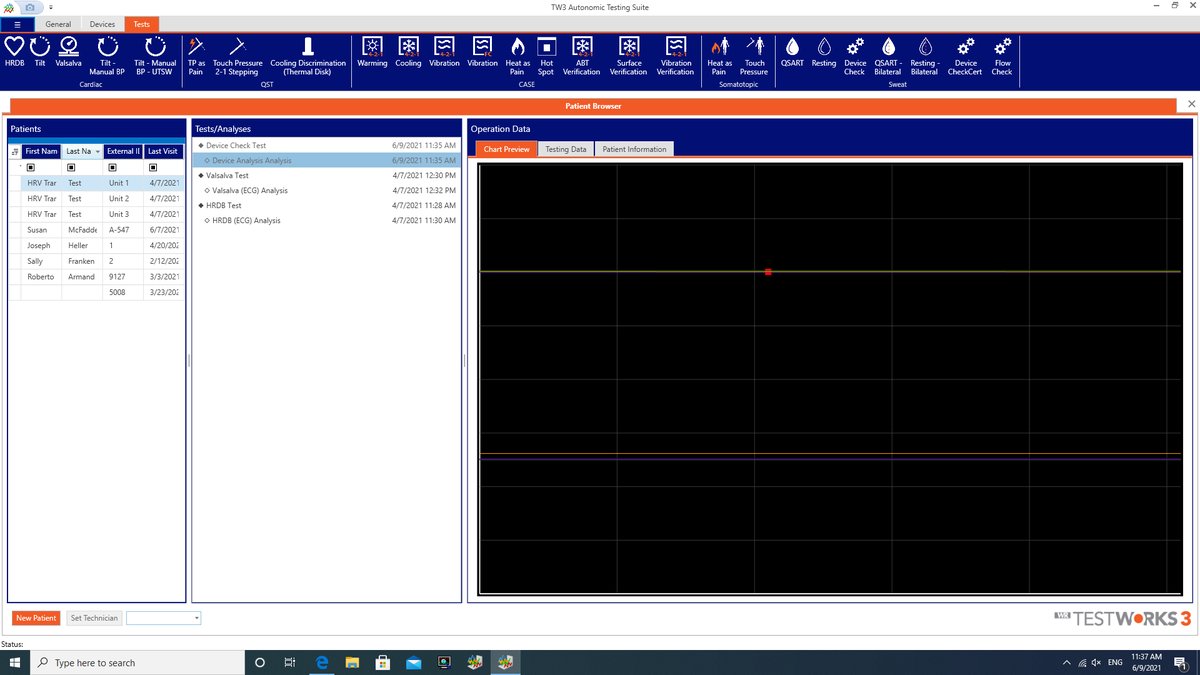
Task: Start the QSART sweat test
Action: tap(792, 53)
